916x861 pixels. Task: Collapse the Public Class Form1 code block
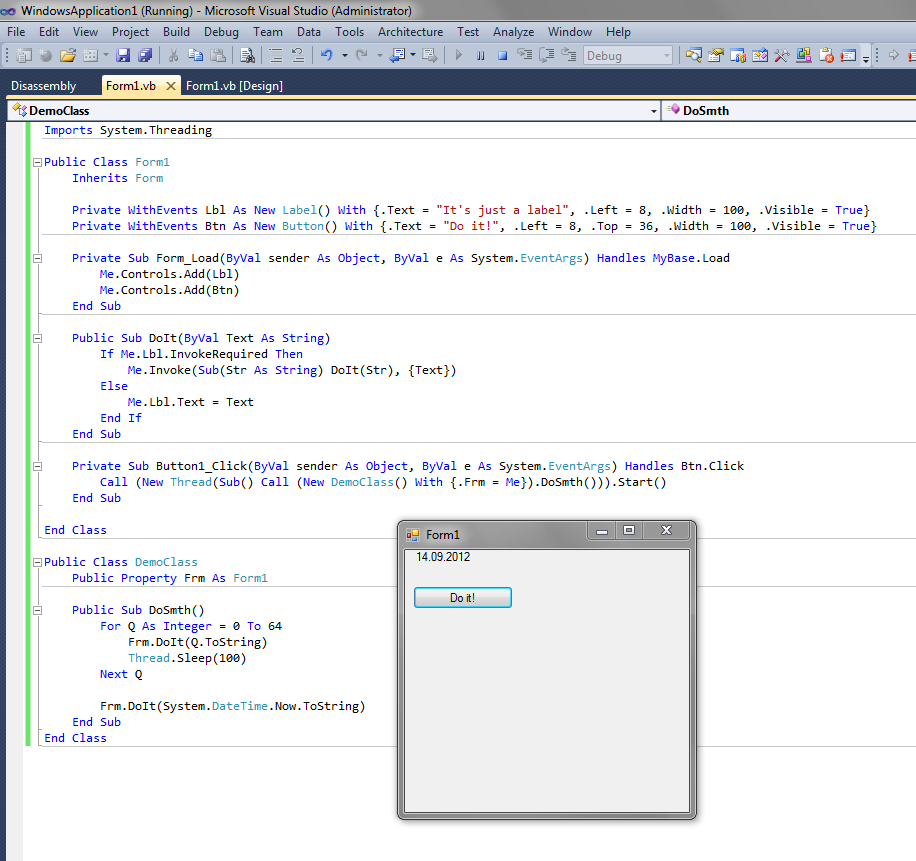tap(37, 162)
